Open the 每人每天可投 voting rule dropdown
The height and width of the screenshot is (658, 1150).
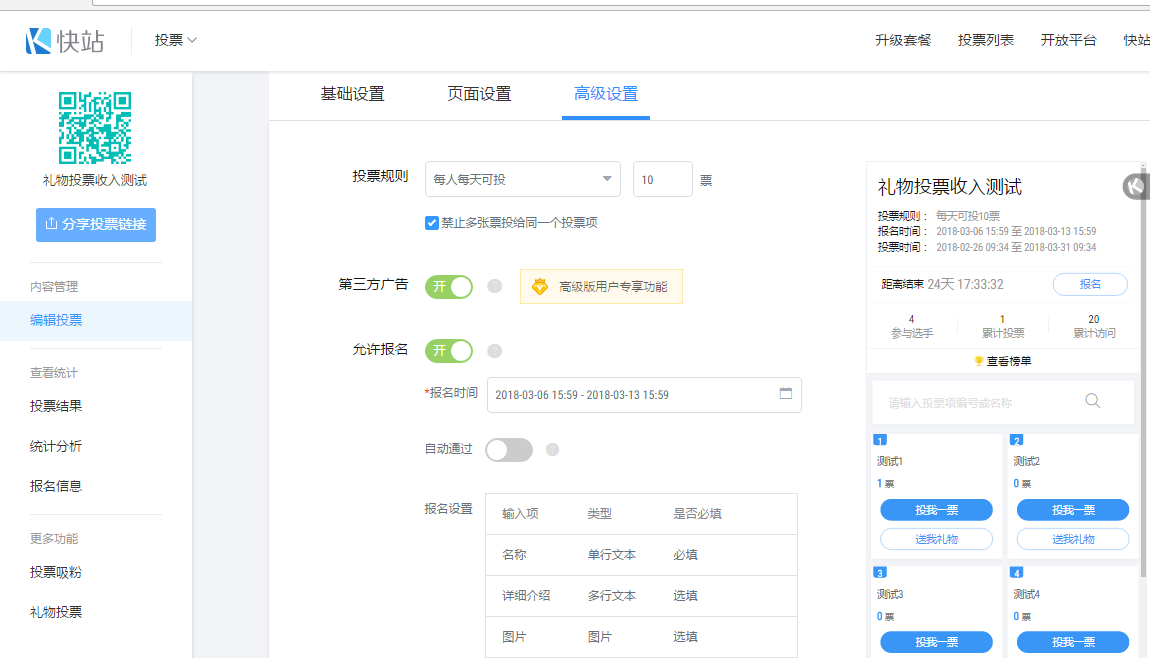pyautogui.click(x=522, y=180)
